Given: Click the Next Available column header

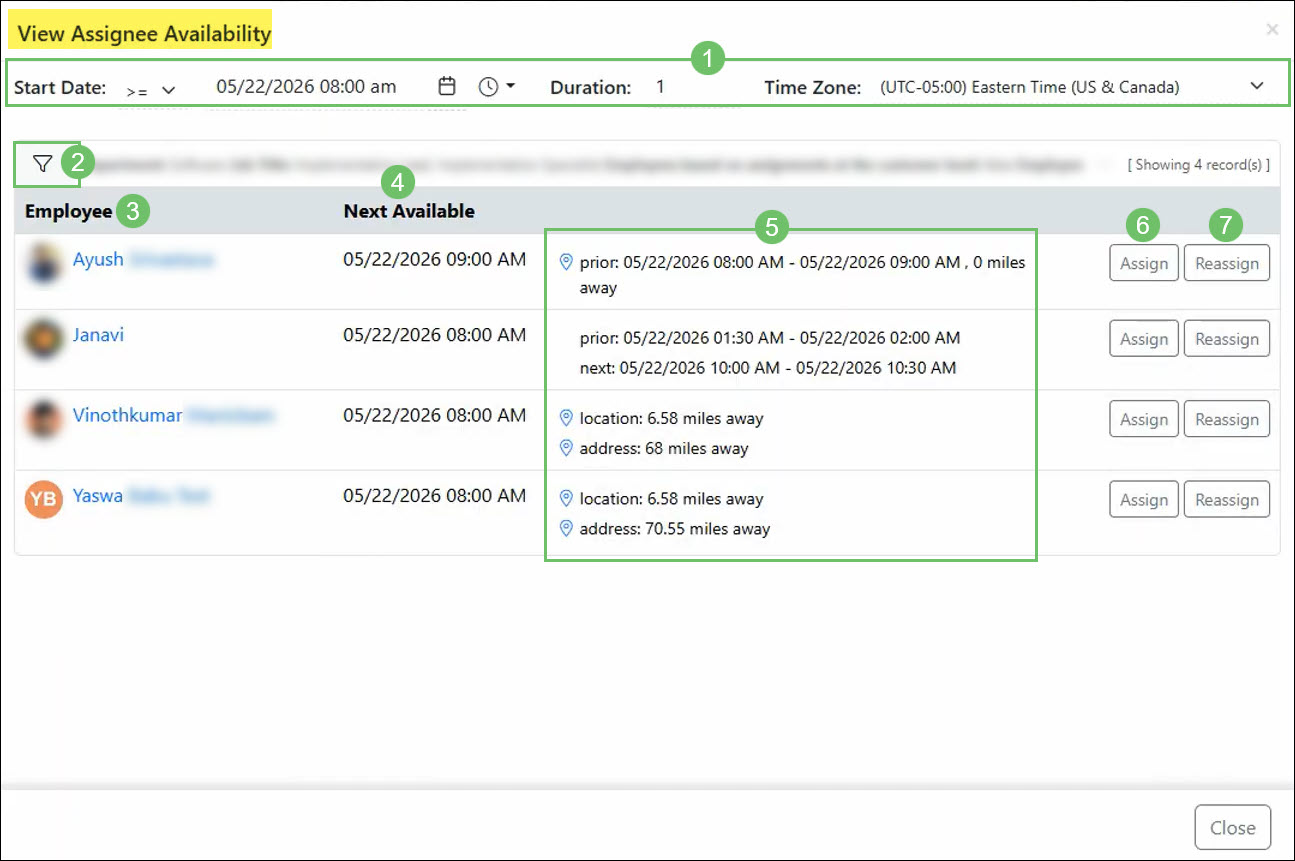Looking at the screenshot, I should (409, 211).
